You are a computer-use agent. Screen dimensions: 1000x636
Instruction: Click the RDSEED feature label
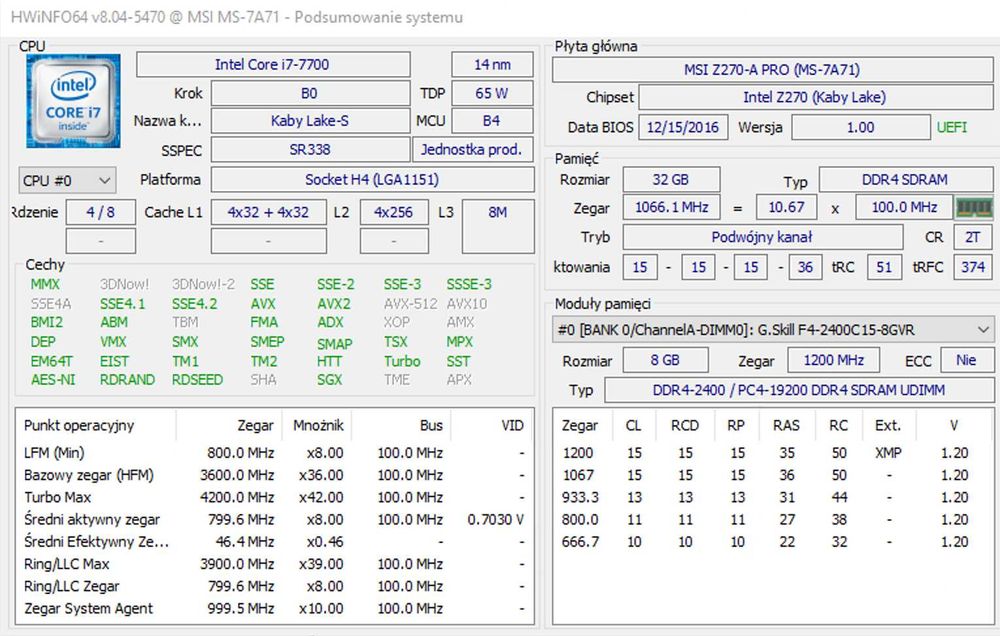pos(198,380)
